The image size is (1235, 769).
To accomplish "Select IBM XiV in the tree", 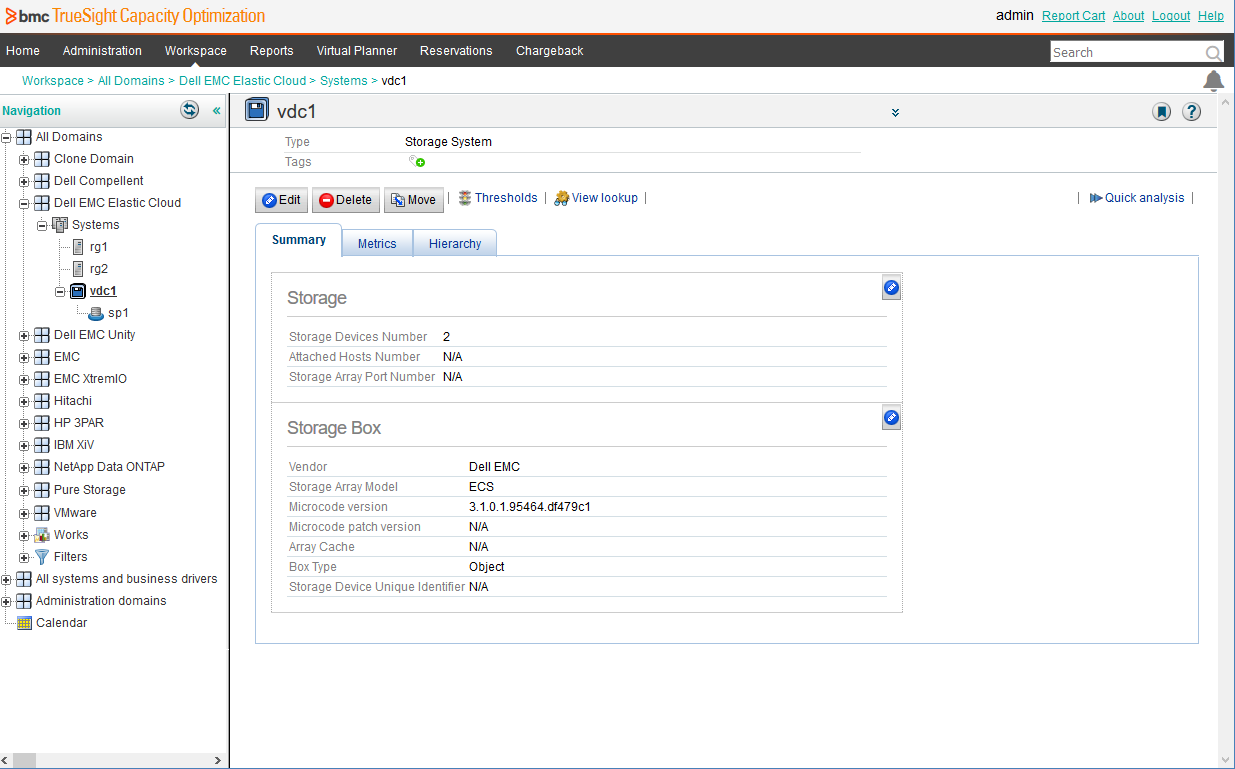I will pyautogui.click(x=74, y=445).
